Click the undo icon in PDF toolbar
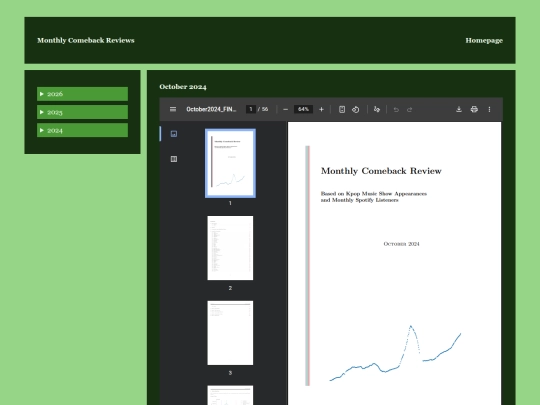540x405 pixels. 396,109
